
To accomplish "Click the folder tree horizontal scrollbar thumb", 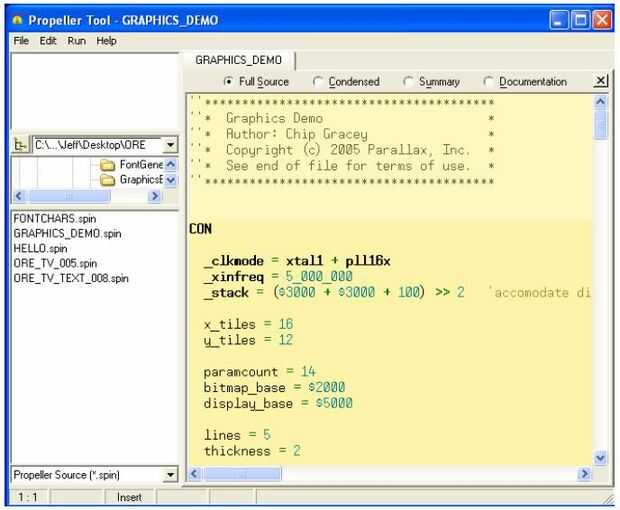I will pyautogui.click(x=69, y=196).
